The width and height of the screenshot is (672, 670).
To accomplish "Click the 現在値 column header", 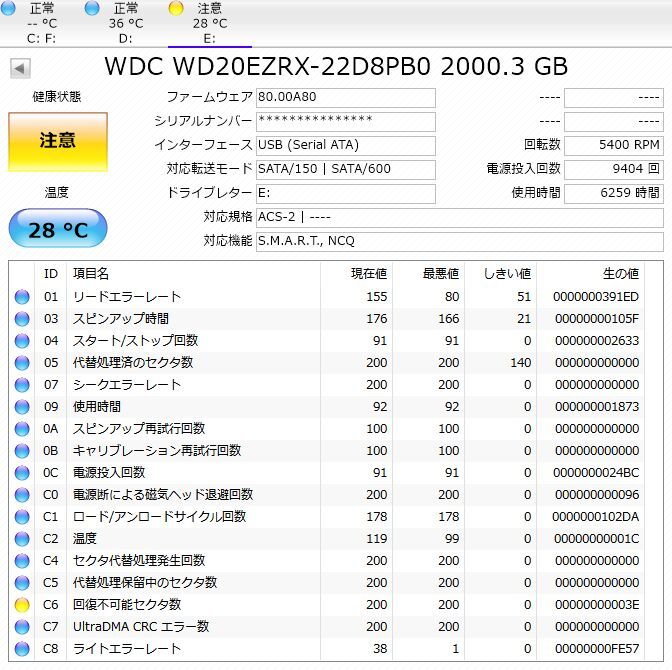I will point(357,273).
